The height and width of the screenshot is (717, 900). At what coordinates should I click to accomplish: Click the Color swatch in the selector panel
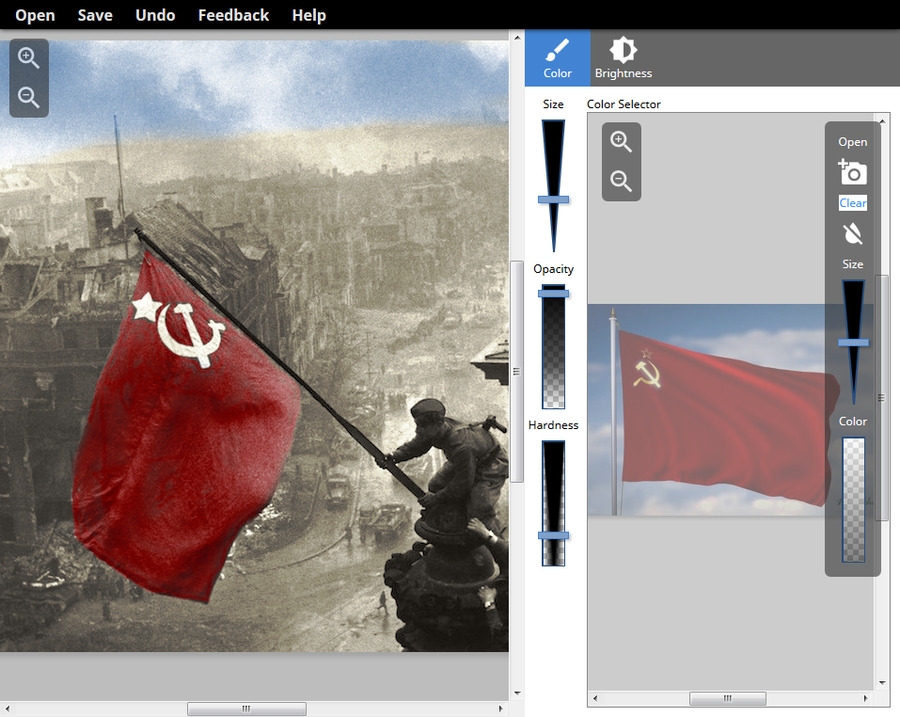pos(854,499)
